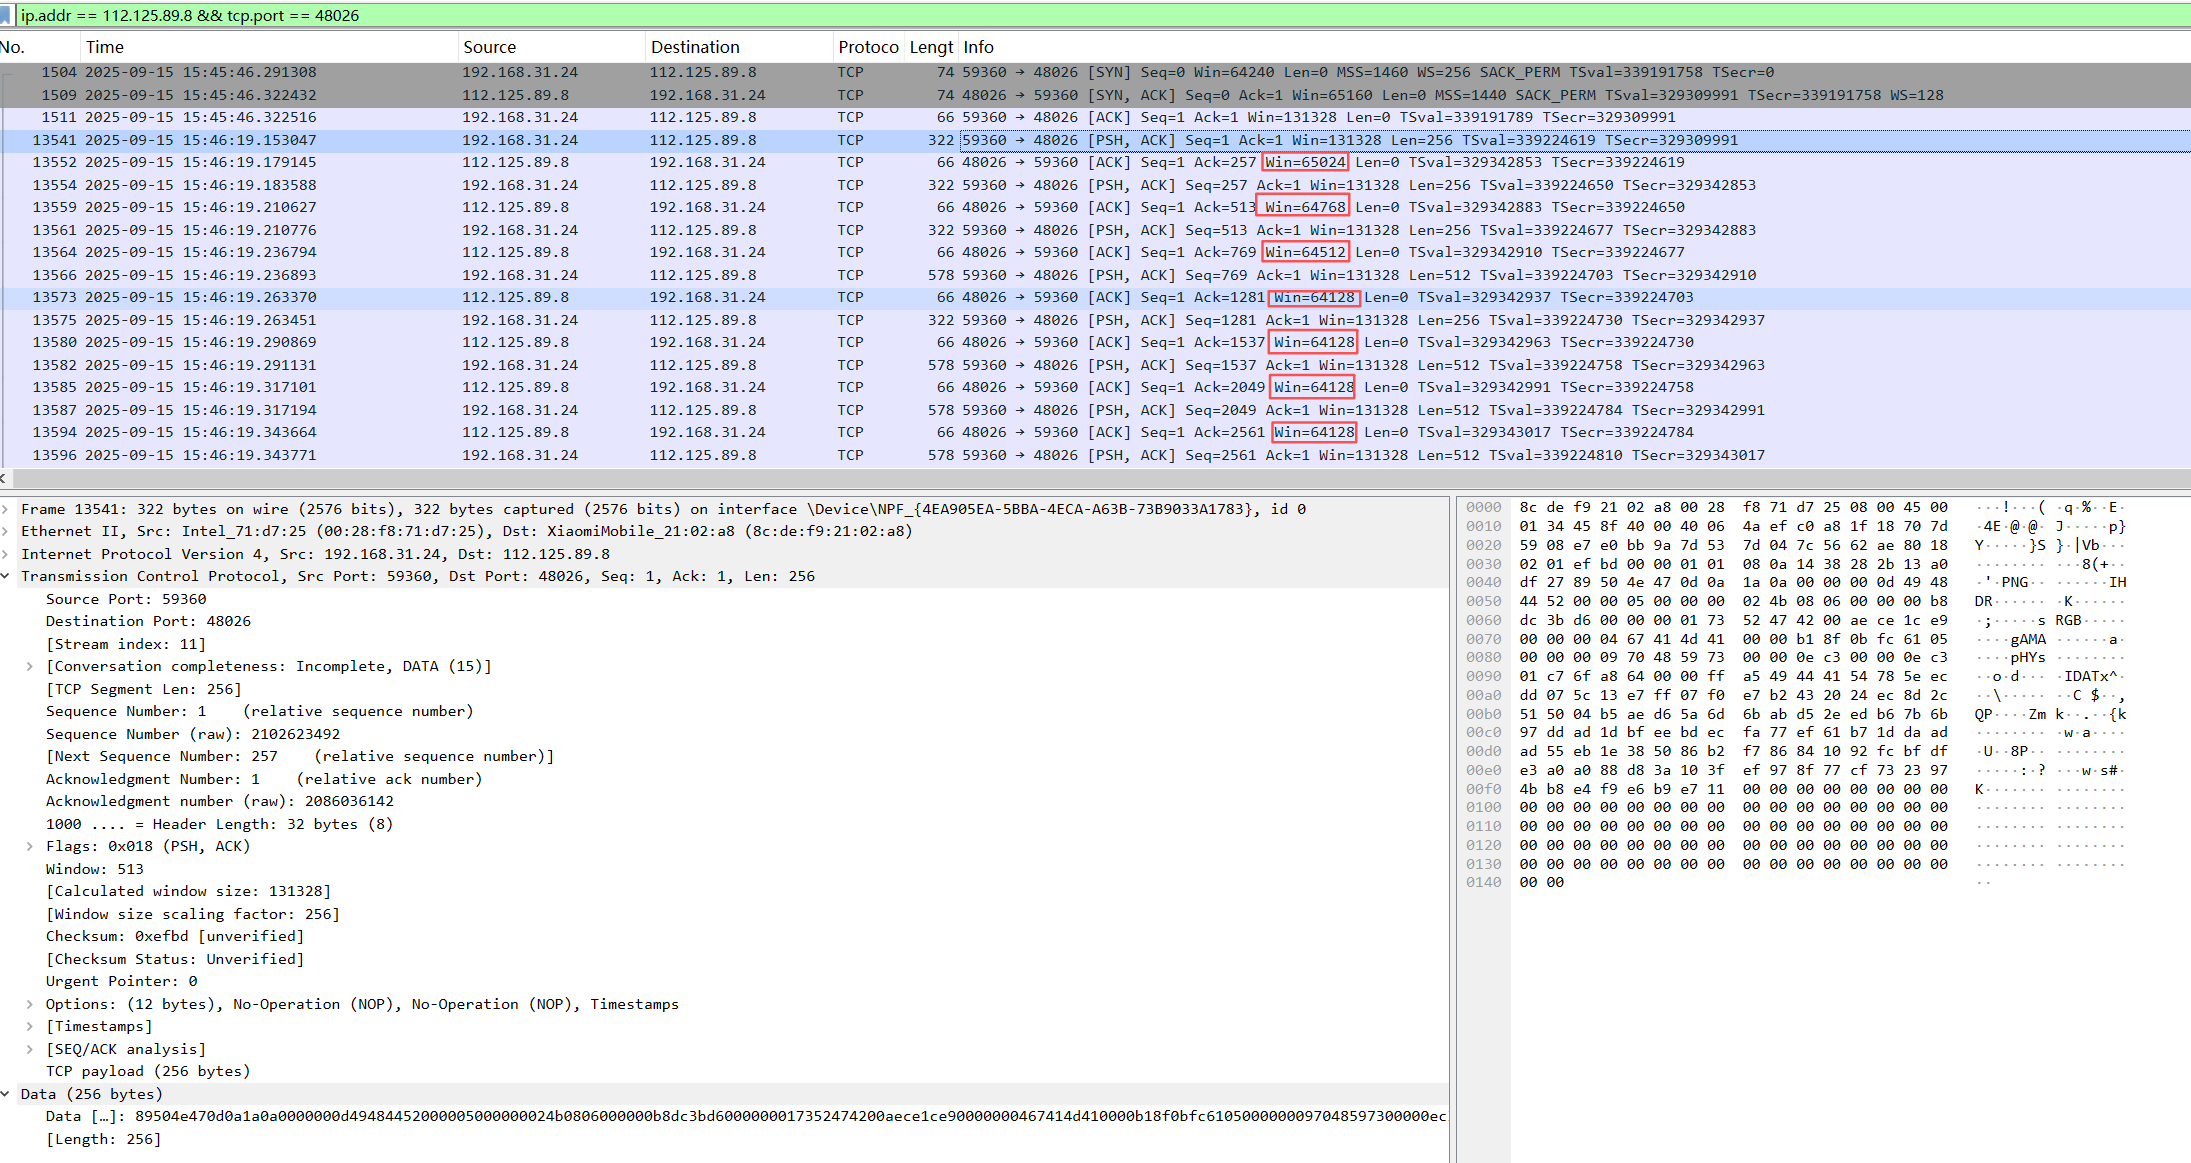This screenshot has width=2191, height=1163.
Task: Select packet 13566 in the list
Action: tap(1095, 275)
